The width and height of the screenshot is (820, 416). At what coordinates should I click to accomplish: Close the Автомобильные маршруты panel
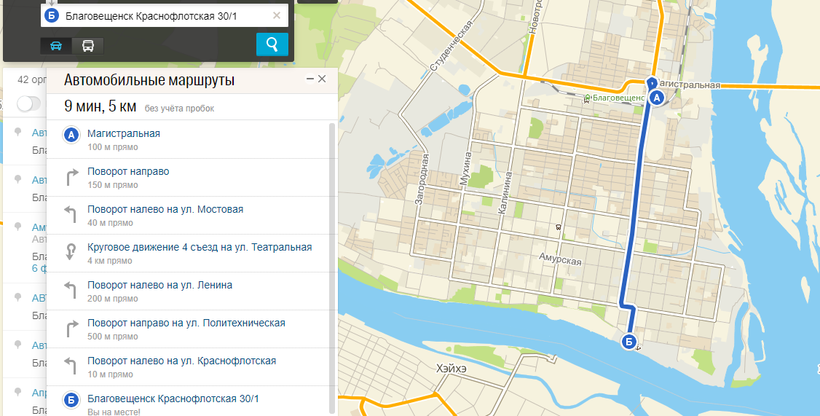pos(322,78)
